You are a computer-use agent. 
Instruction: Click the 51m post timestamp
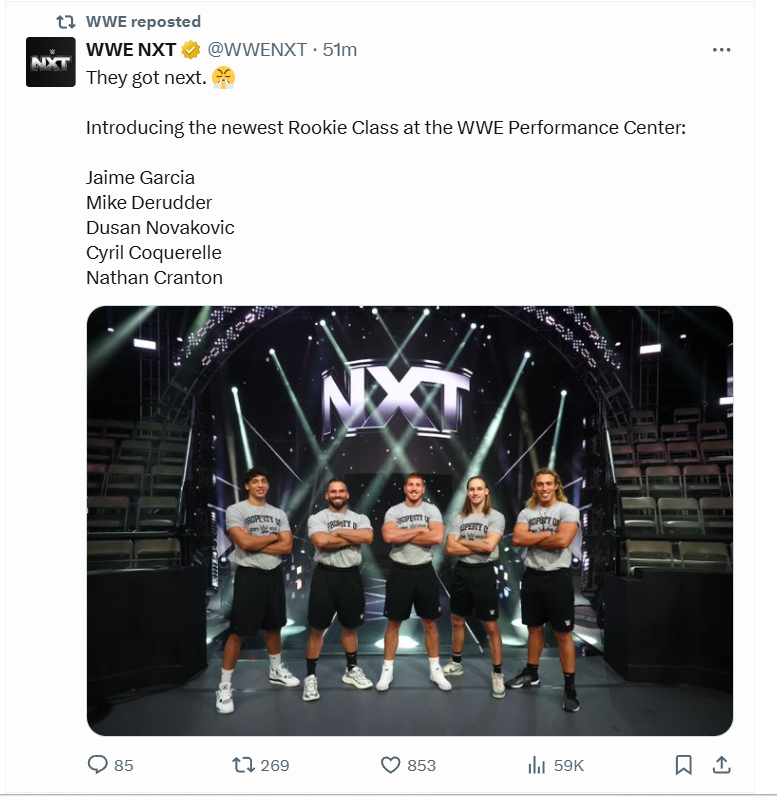coord(340,50)
